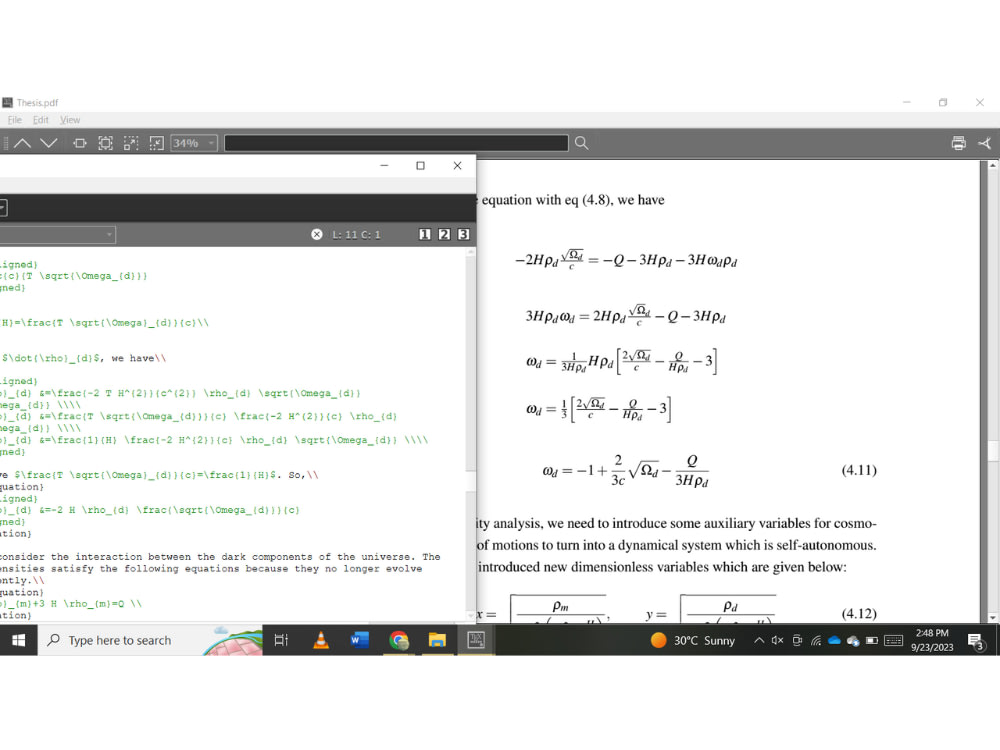This screenshot has height=750, width=1000.
Task: Click inside the toolbar search field
Action: (395, 142)
